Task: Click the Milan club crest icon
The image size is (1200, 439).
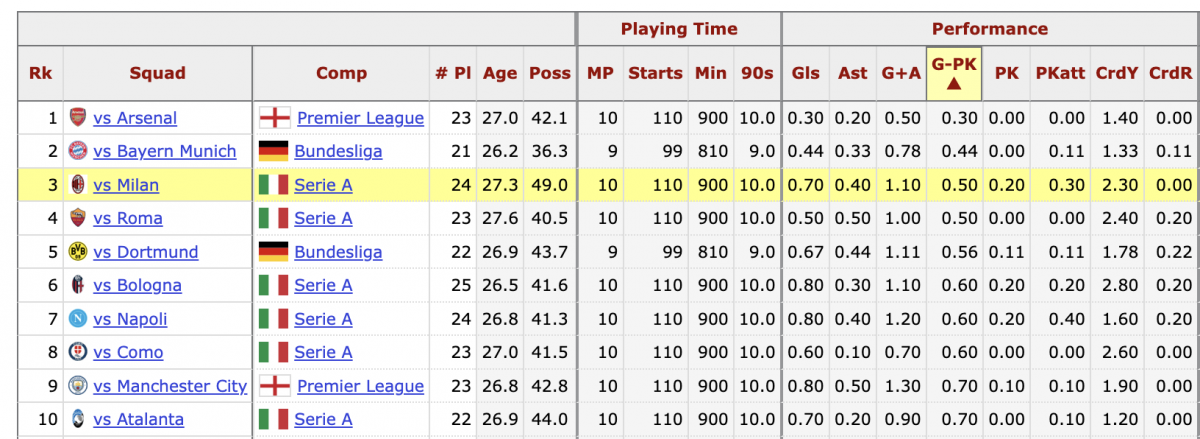Action: point(78,185)
